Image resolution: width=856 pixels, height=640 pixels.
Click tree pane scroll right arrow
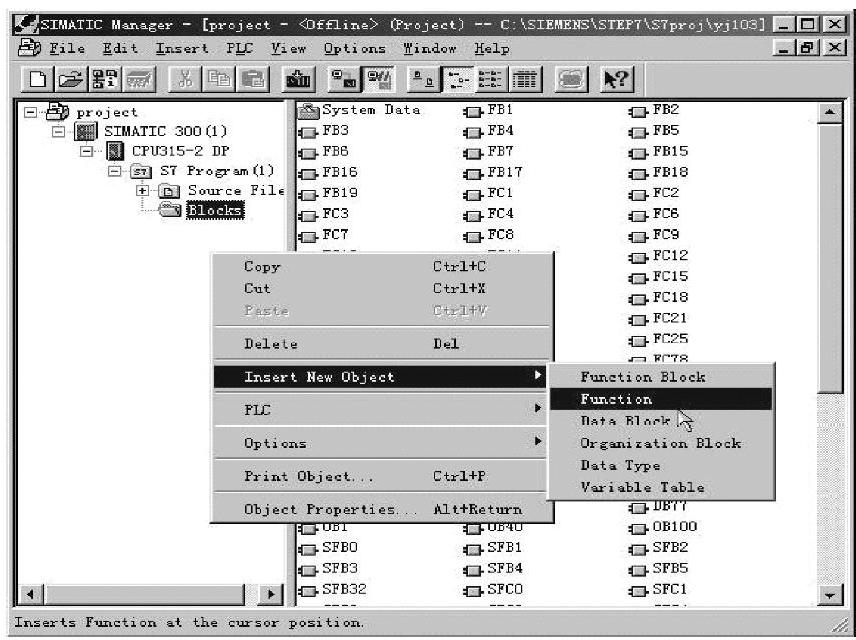[271, 594]
